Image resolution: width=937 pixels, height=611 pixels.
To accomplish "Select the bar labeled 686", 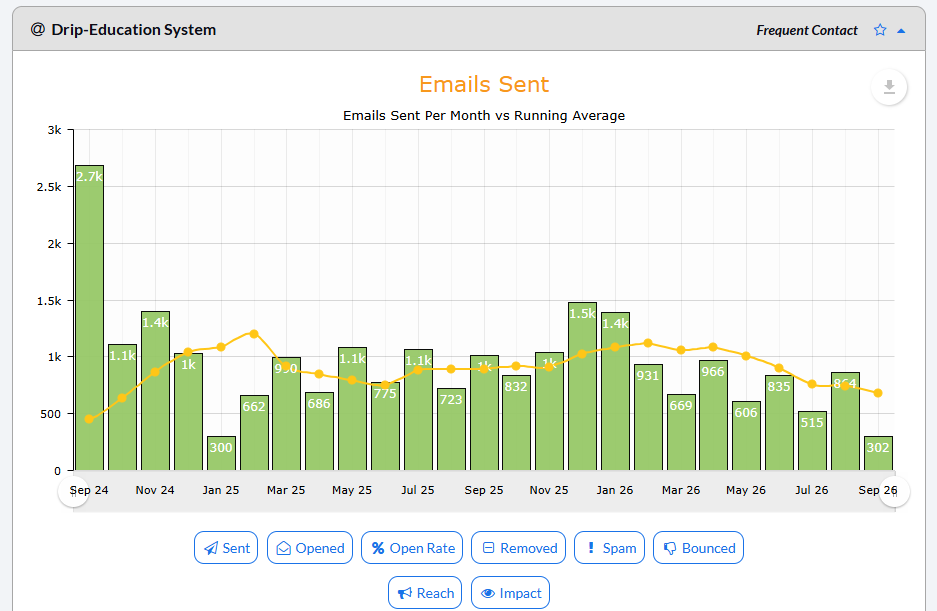I will point(319,432).
